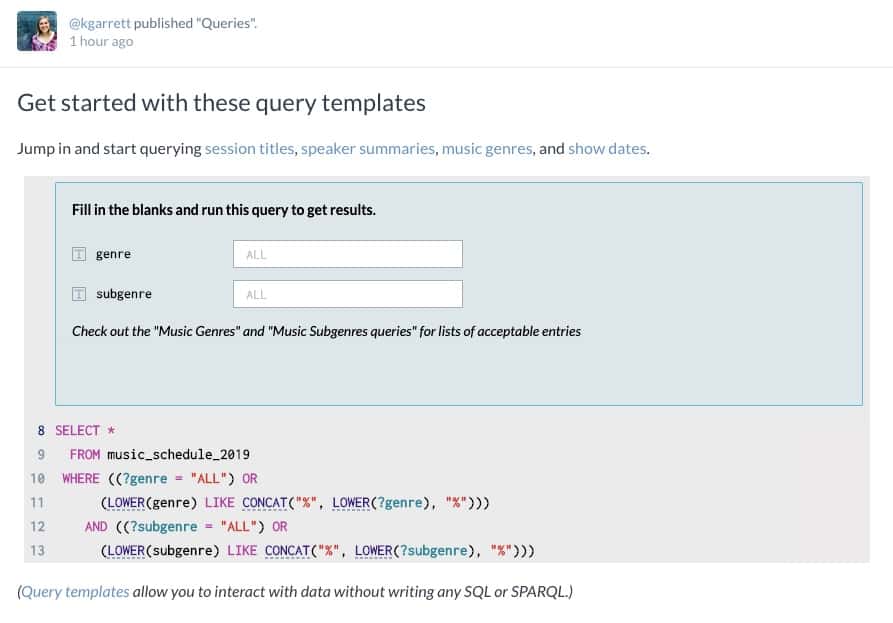Open the session titles query link
The width and height of the screenshot is (893, 623).
[x=249, y=149]
